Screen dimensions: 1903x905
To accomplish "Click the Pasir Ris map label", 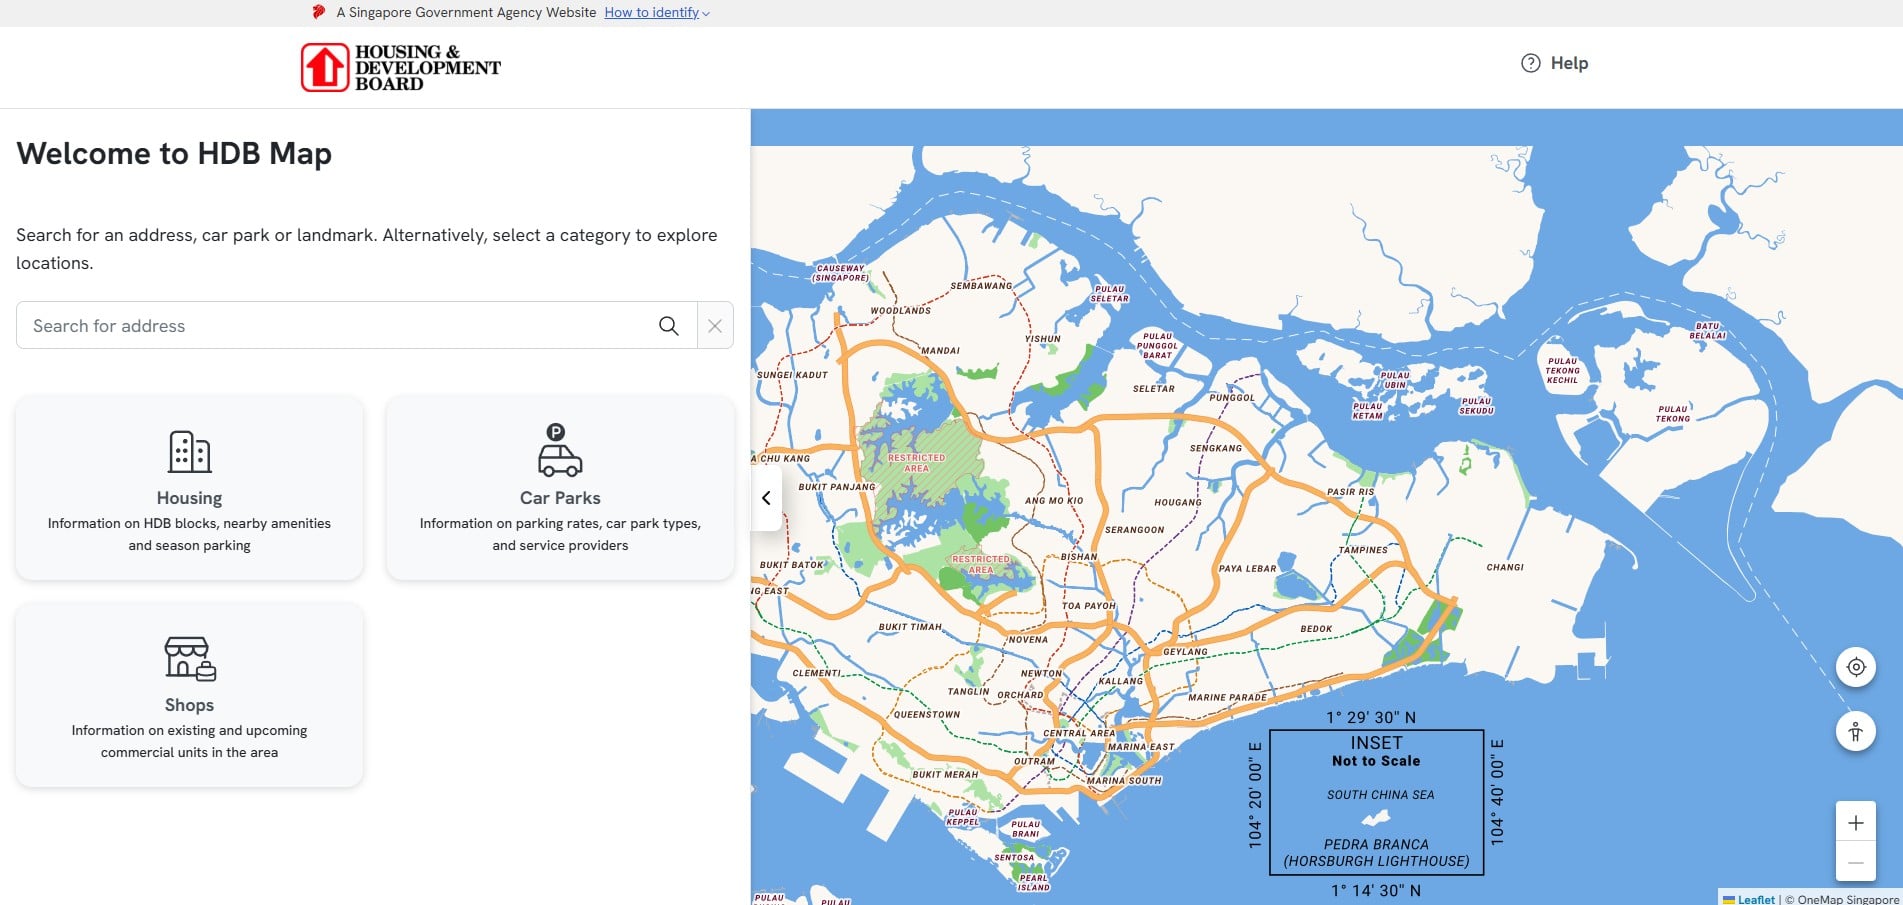I will (x=1350, y=492).
